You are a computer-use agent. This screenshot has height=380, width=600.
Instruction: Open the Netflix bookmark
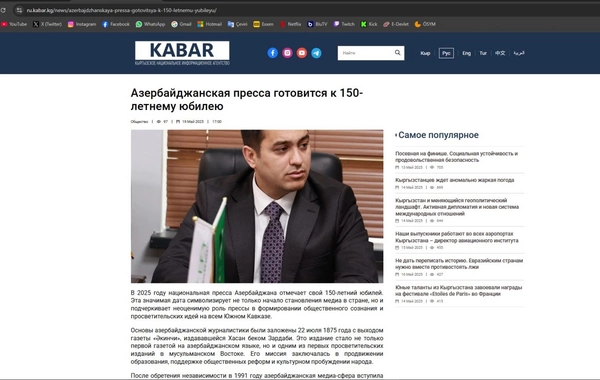click(x=290, y=24)
